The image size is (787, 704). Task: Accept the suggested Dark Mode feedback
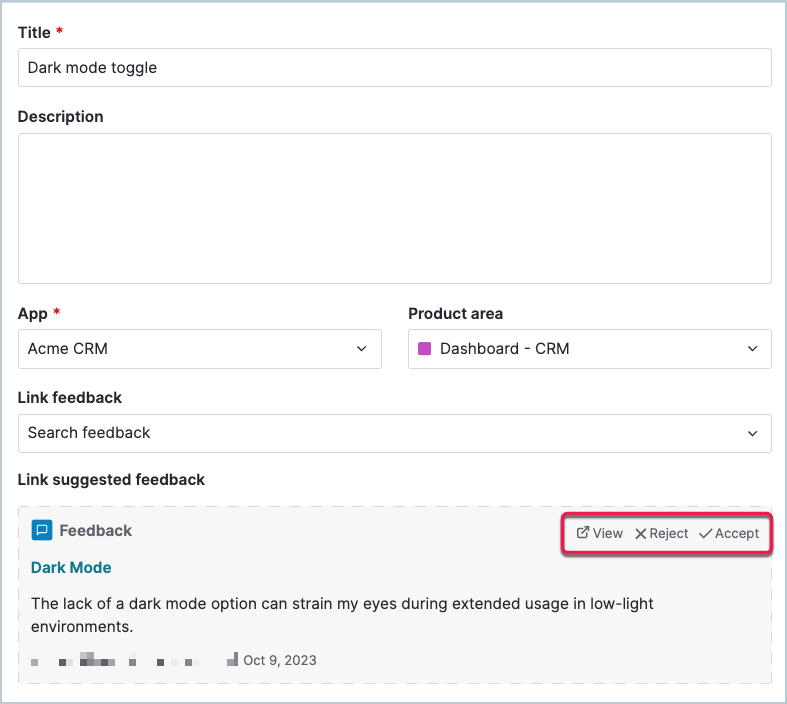click(x=729, y=533)
